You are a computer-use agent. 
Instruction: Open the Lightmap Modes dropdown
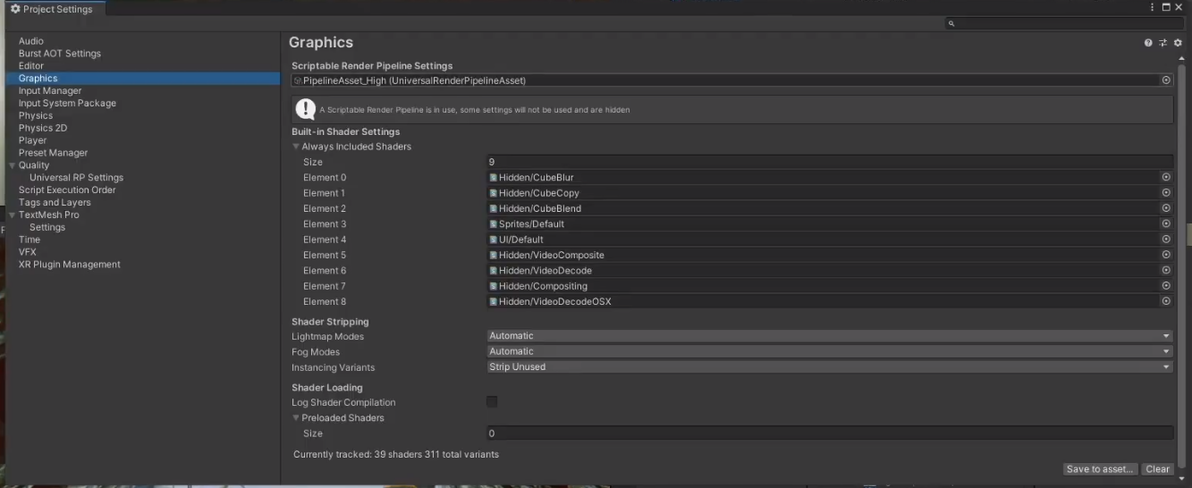coord(829,336)
